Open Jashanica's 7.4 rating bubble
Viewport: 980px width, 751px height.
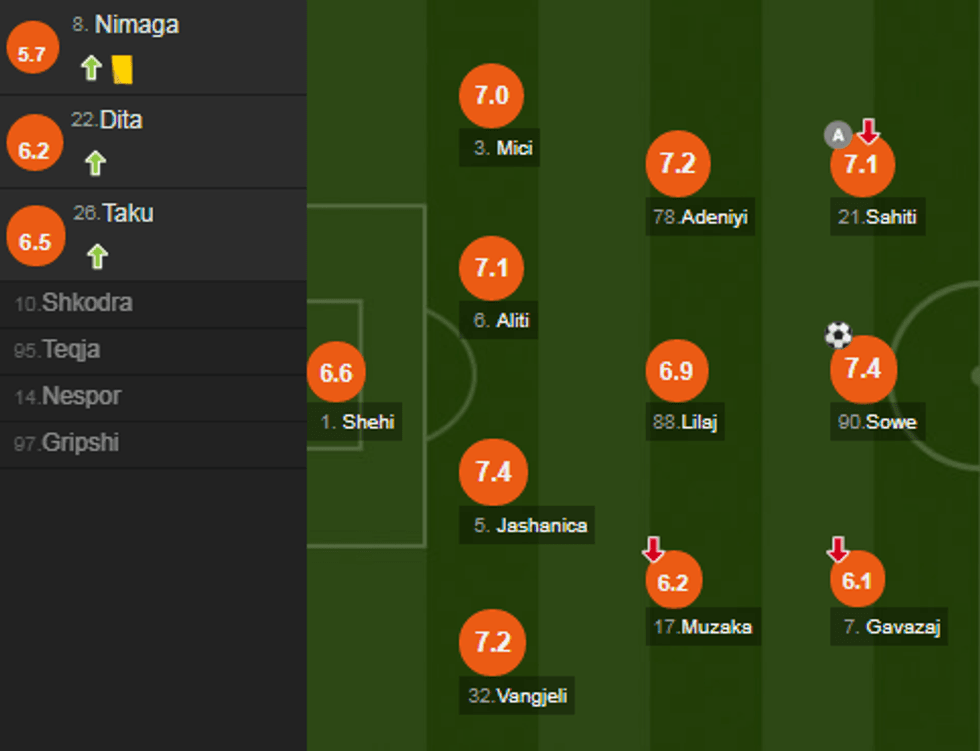(x=493, y=472)
